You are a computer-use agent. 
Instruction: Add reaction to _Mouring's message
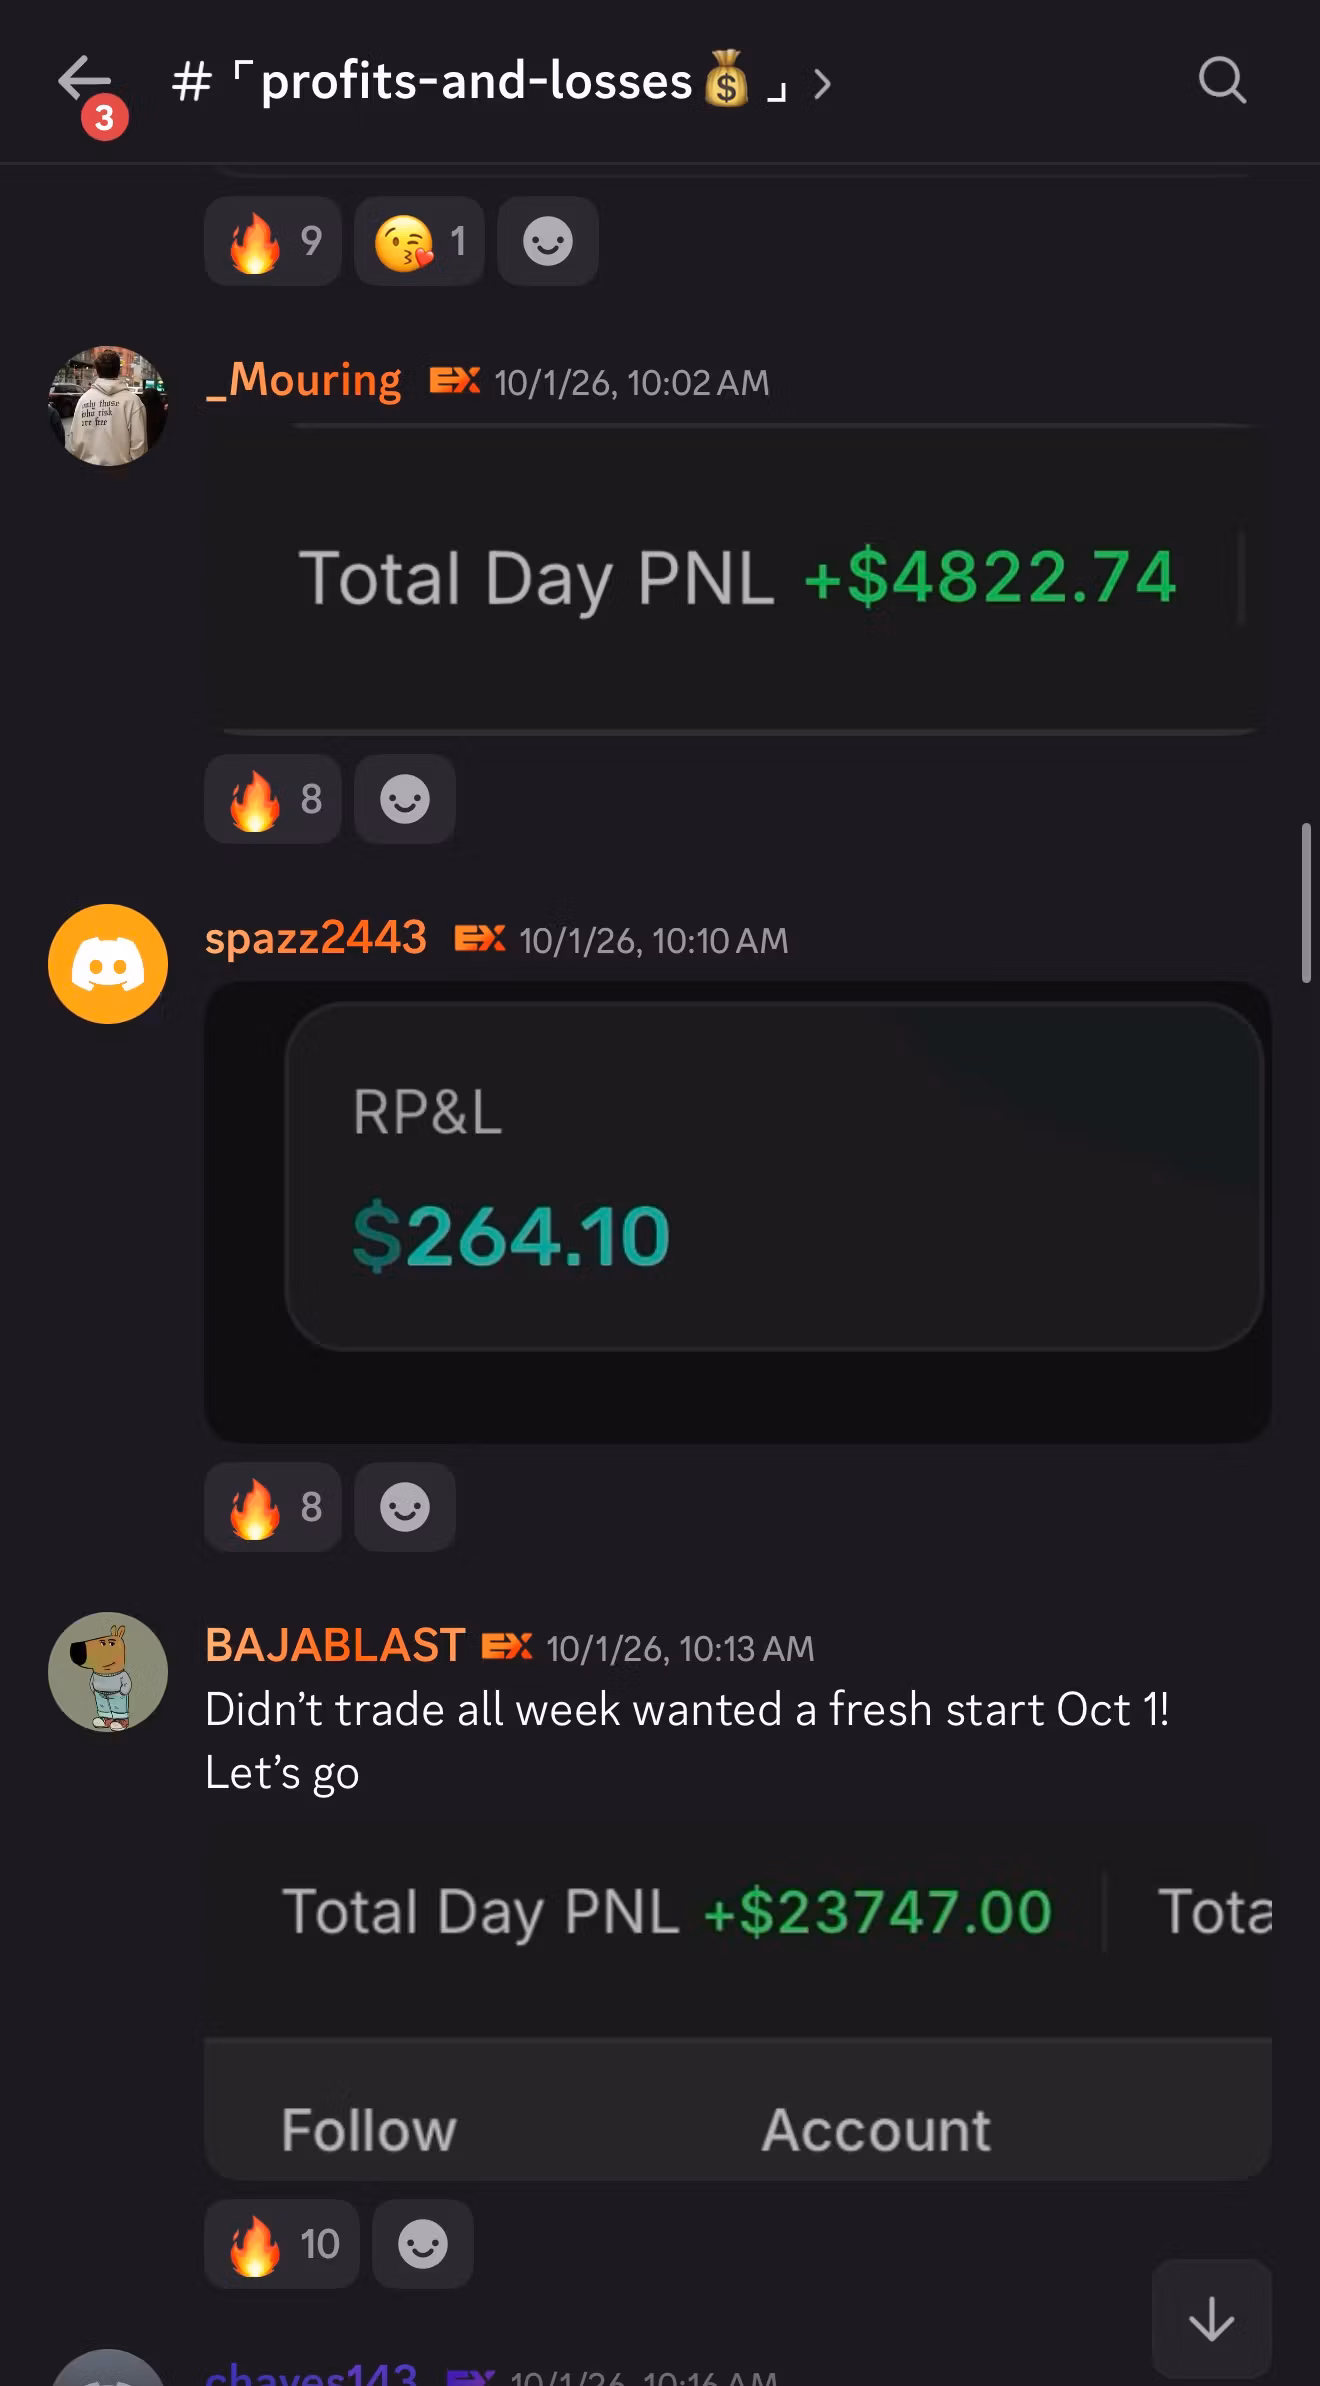[x=405, y=799]
